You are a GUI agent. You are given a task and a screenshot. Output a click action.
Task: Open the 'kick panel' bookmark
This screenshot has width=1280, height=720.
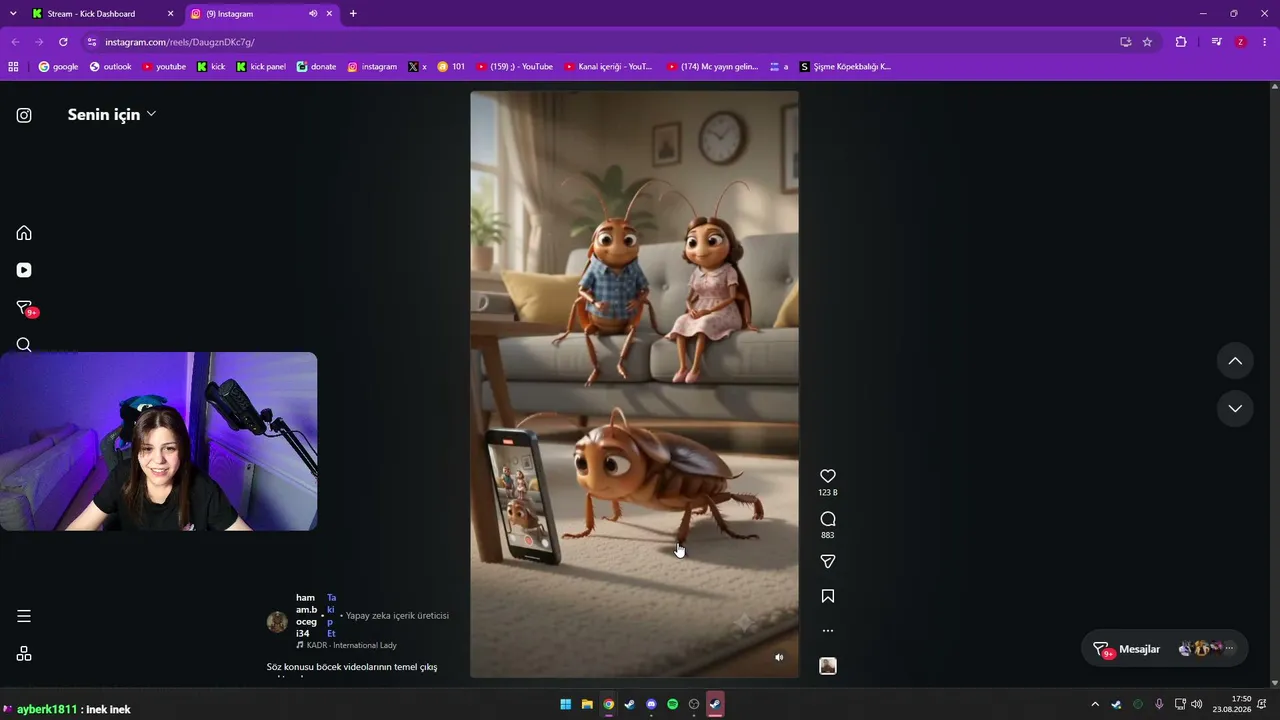coord(261,67)
